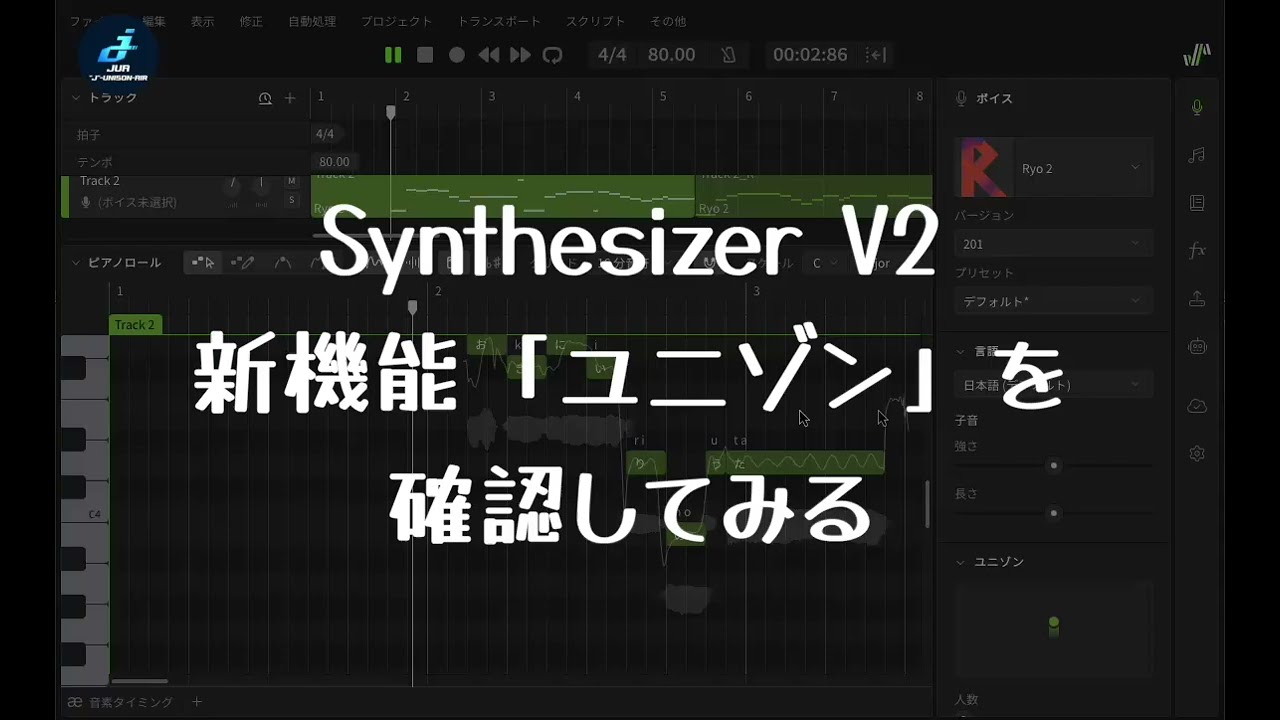1280x720 pixels.
Task: Open the プロジェクト menu
Action: pos(397,21)
